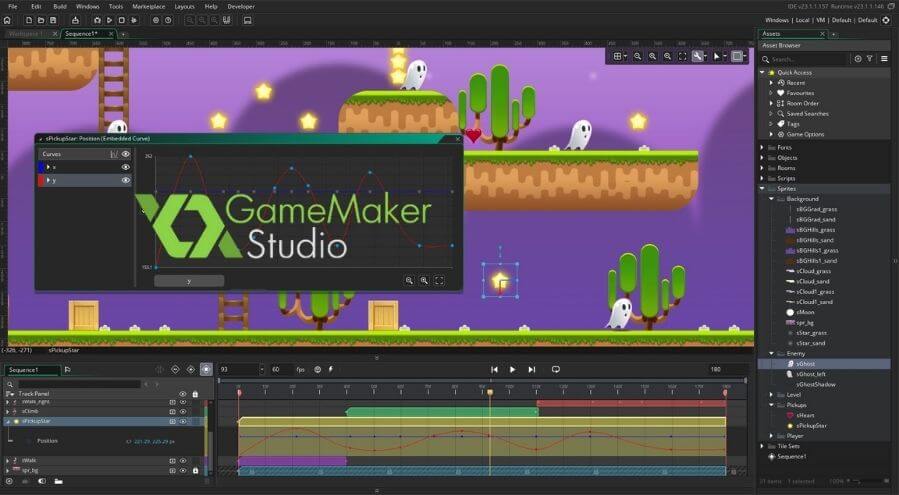Image resolution: width=899 pixels, height=495 pixels.
Task: Click the Save project icon in the toolbar
Action: pos(54,20)
